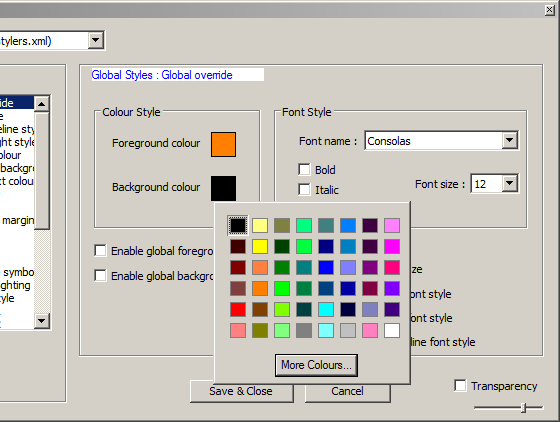Click the style list scroll up arrow

coord(42,104)
